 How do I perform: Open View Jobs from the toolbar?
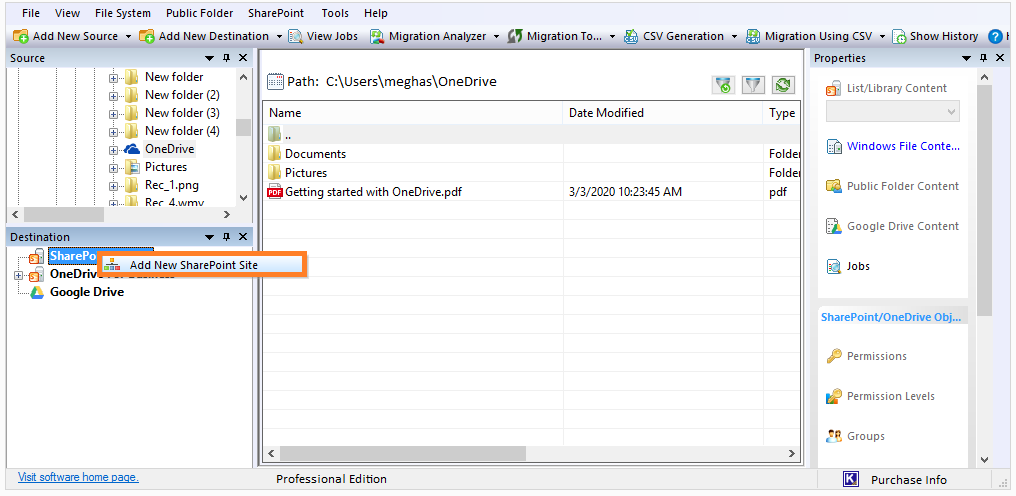[323, 36]
